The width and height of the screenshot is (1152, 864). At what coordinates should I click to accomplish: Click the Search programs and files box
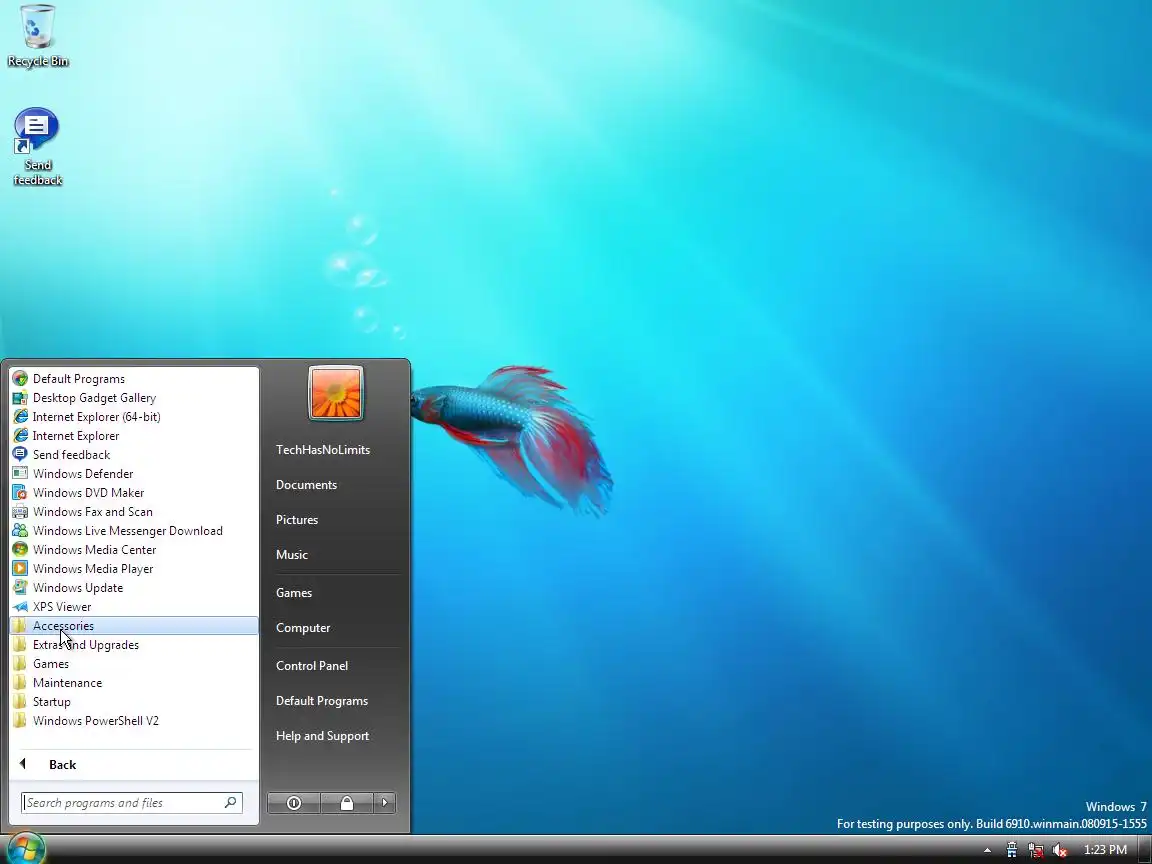[132, 803]
